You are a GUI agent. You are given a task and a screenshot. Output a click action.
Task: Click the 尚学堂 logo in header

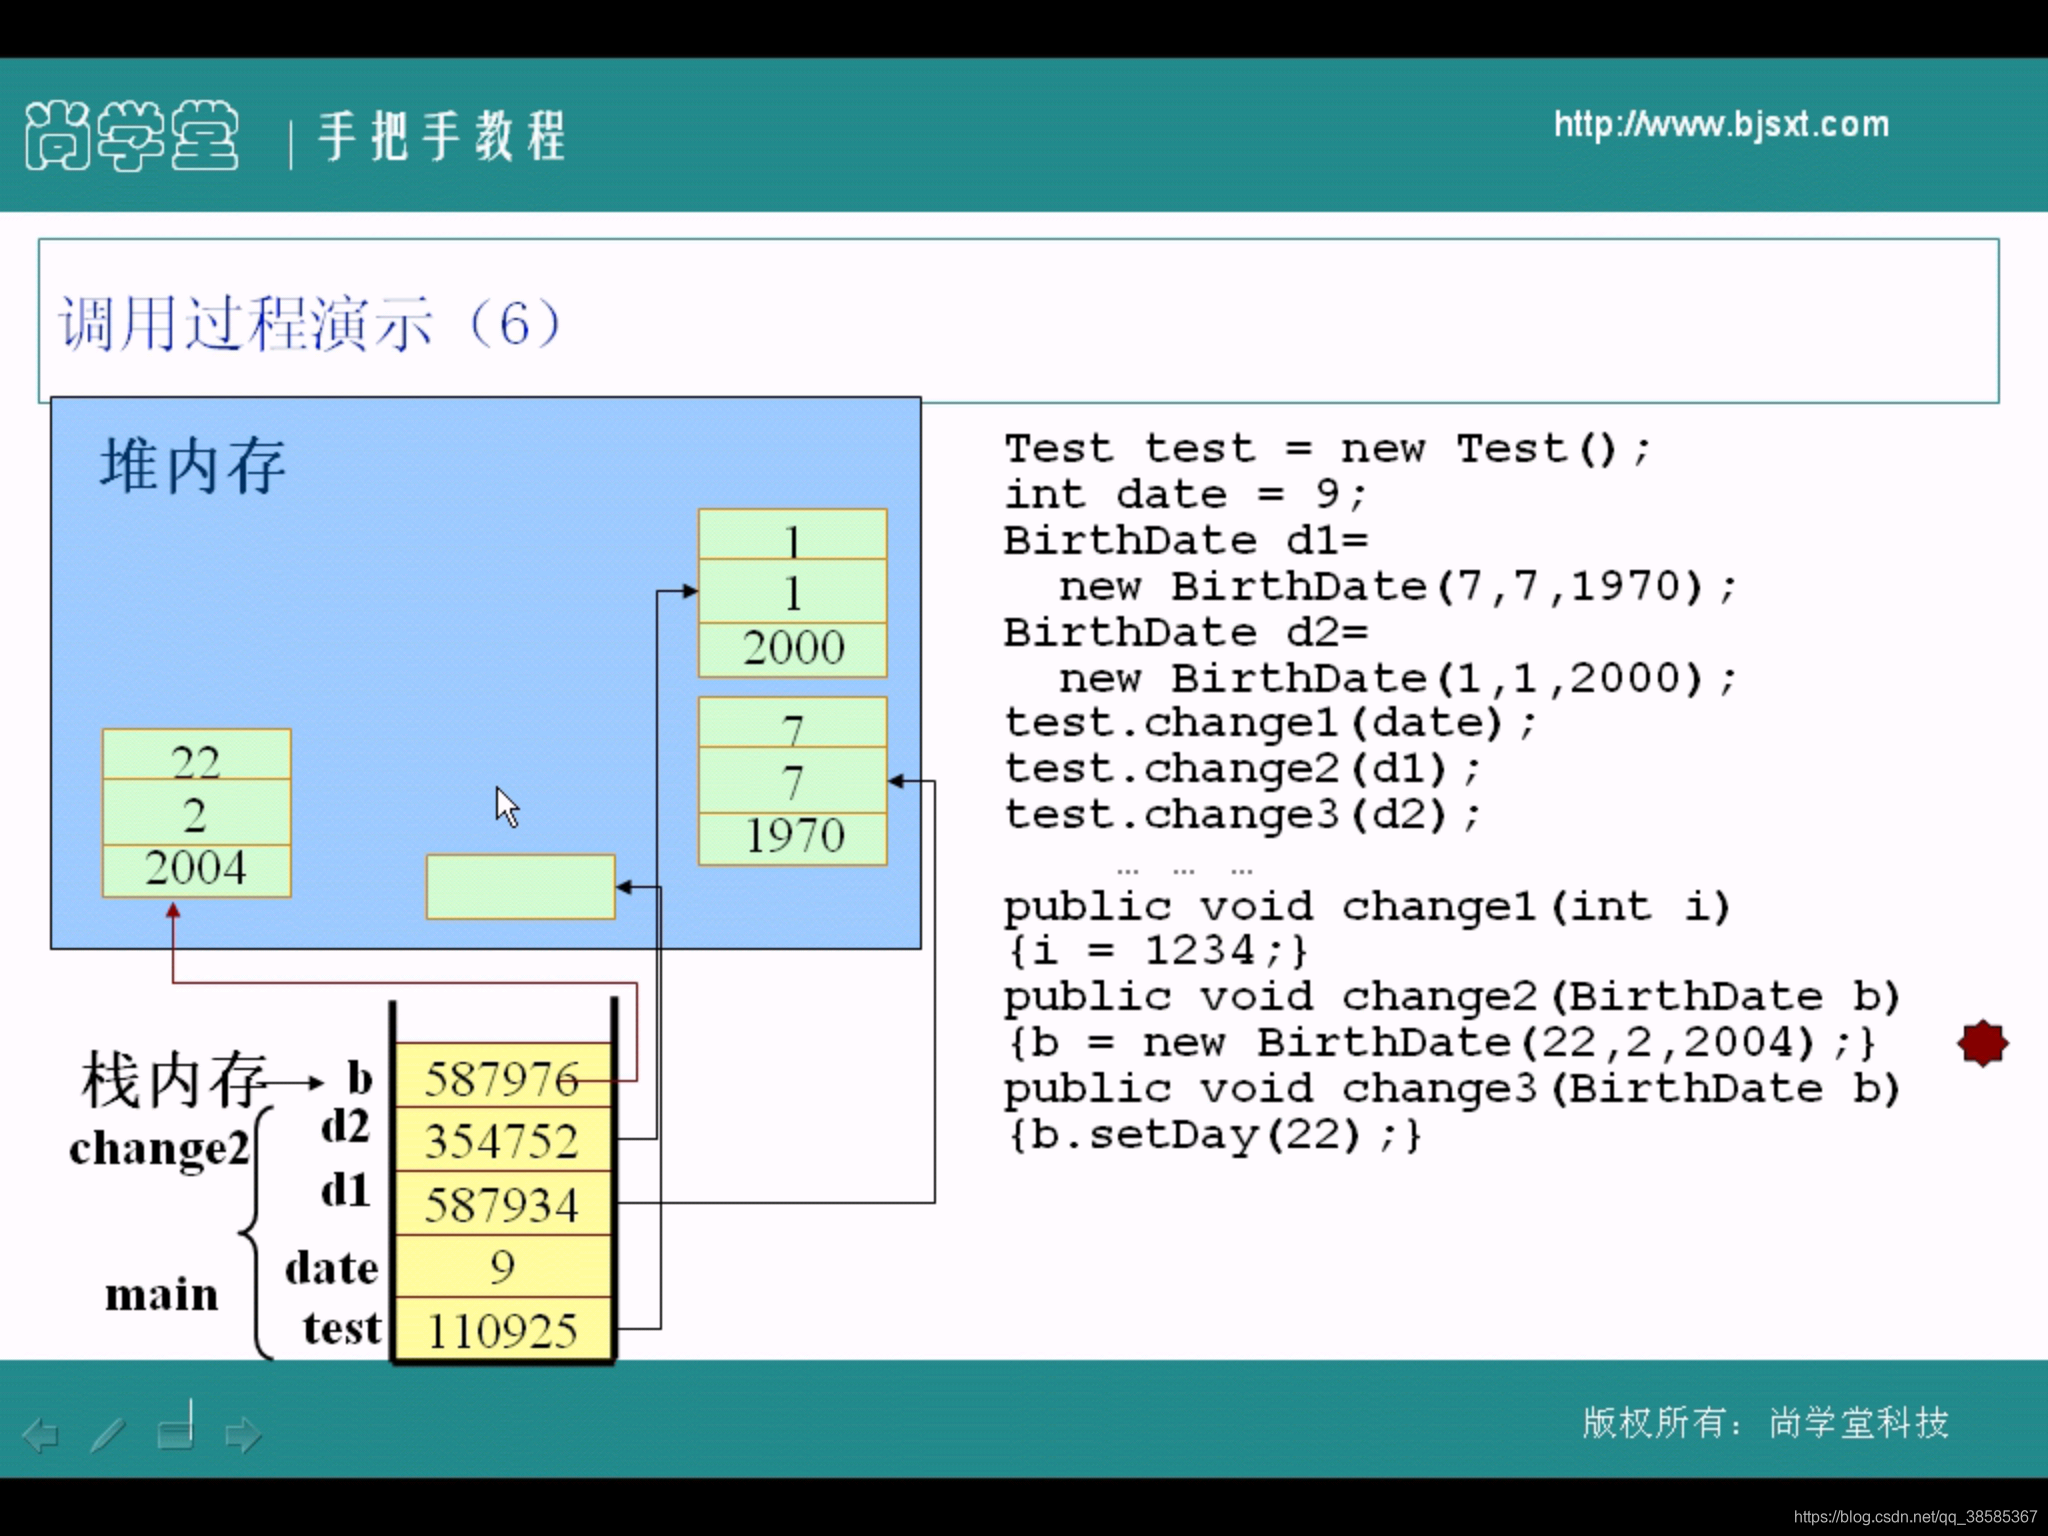pos(131,135)
